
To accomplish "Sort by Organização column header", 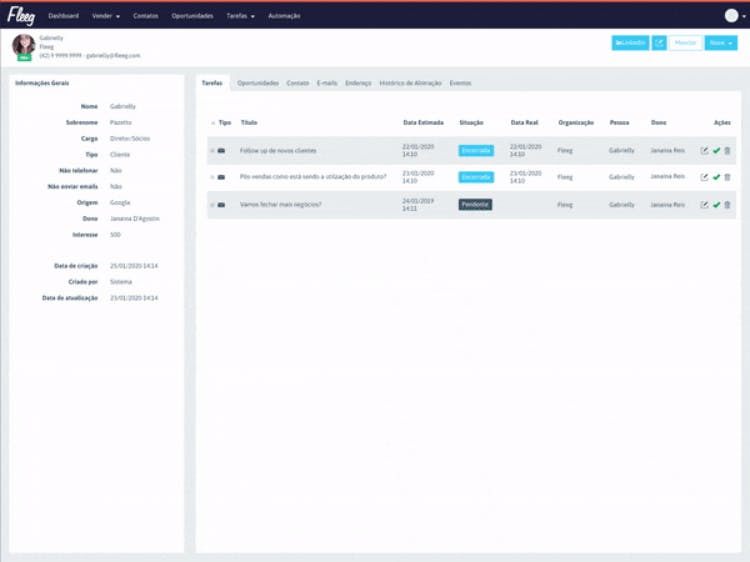I will (x=576, y=123).
